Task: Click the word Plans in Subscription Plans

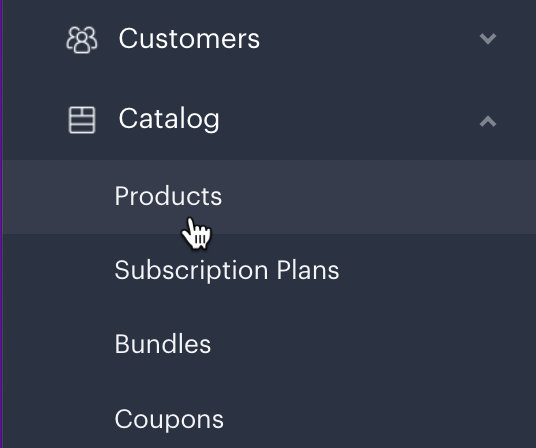Action: [x=308, y=270]
